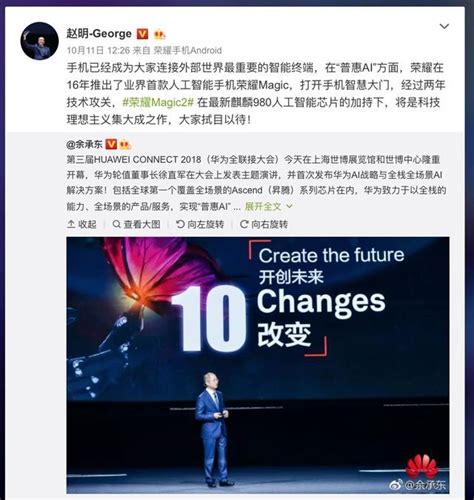
Task: Click the reposted text from 余承东
Action: (x=256, y=183)
